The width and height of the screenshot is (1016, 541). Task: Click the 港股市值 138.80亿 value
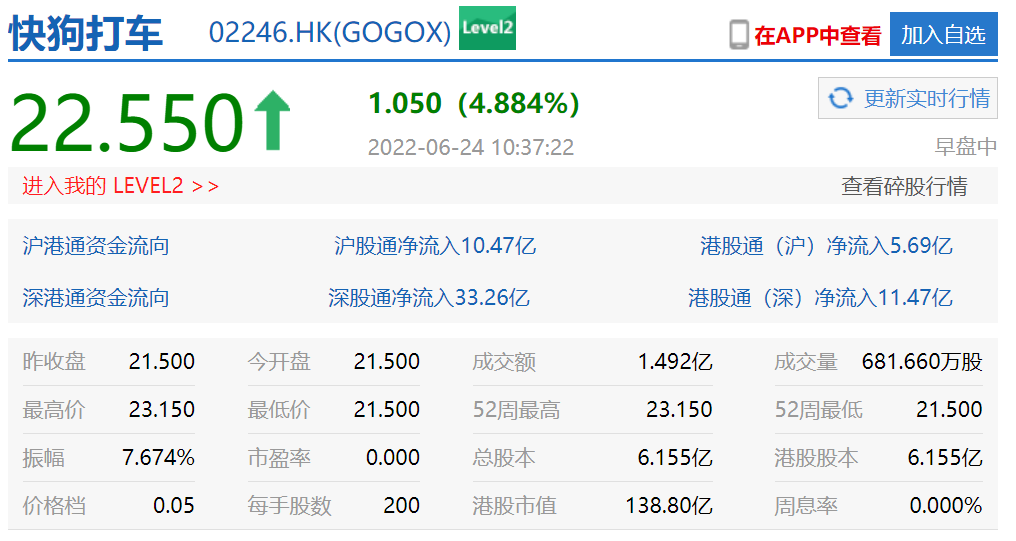668,506
